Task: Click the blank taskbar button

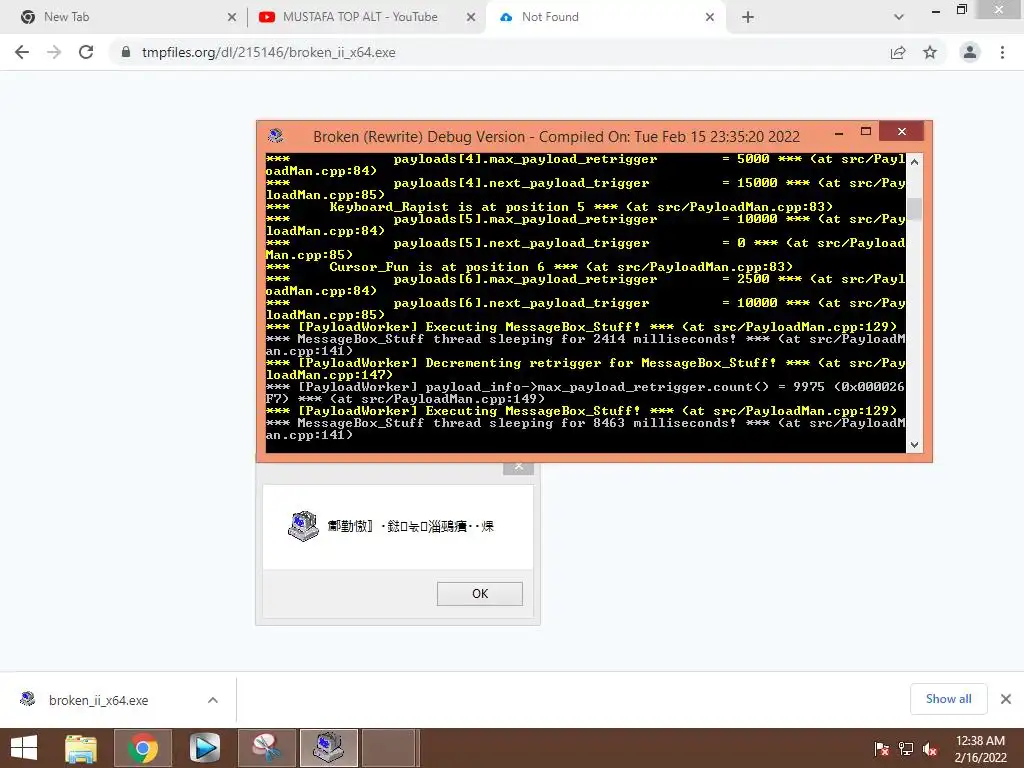Action: [389, 748]
